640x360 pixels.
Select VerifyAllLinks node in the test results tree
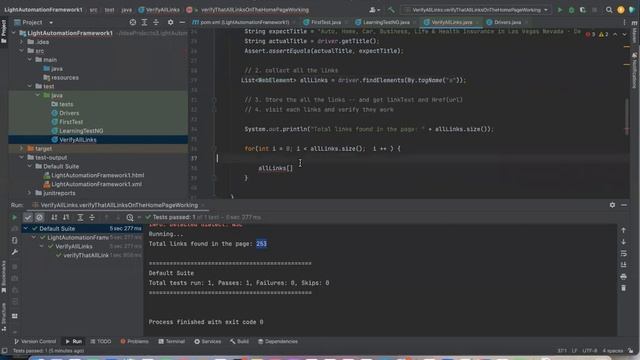click(x=74, y=247)
